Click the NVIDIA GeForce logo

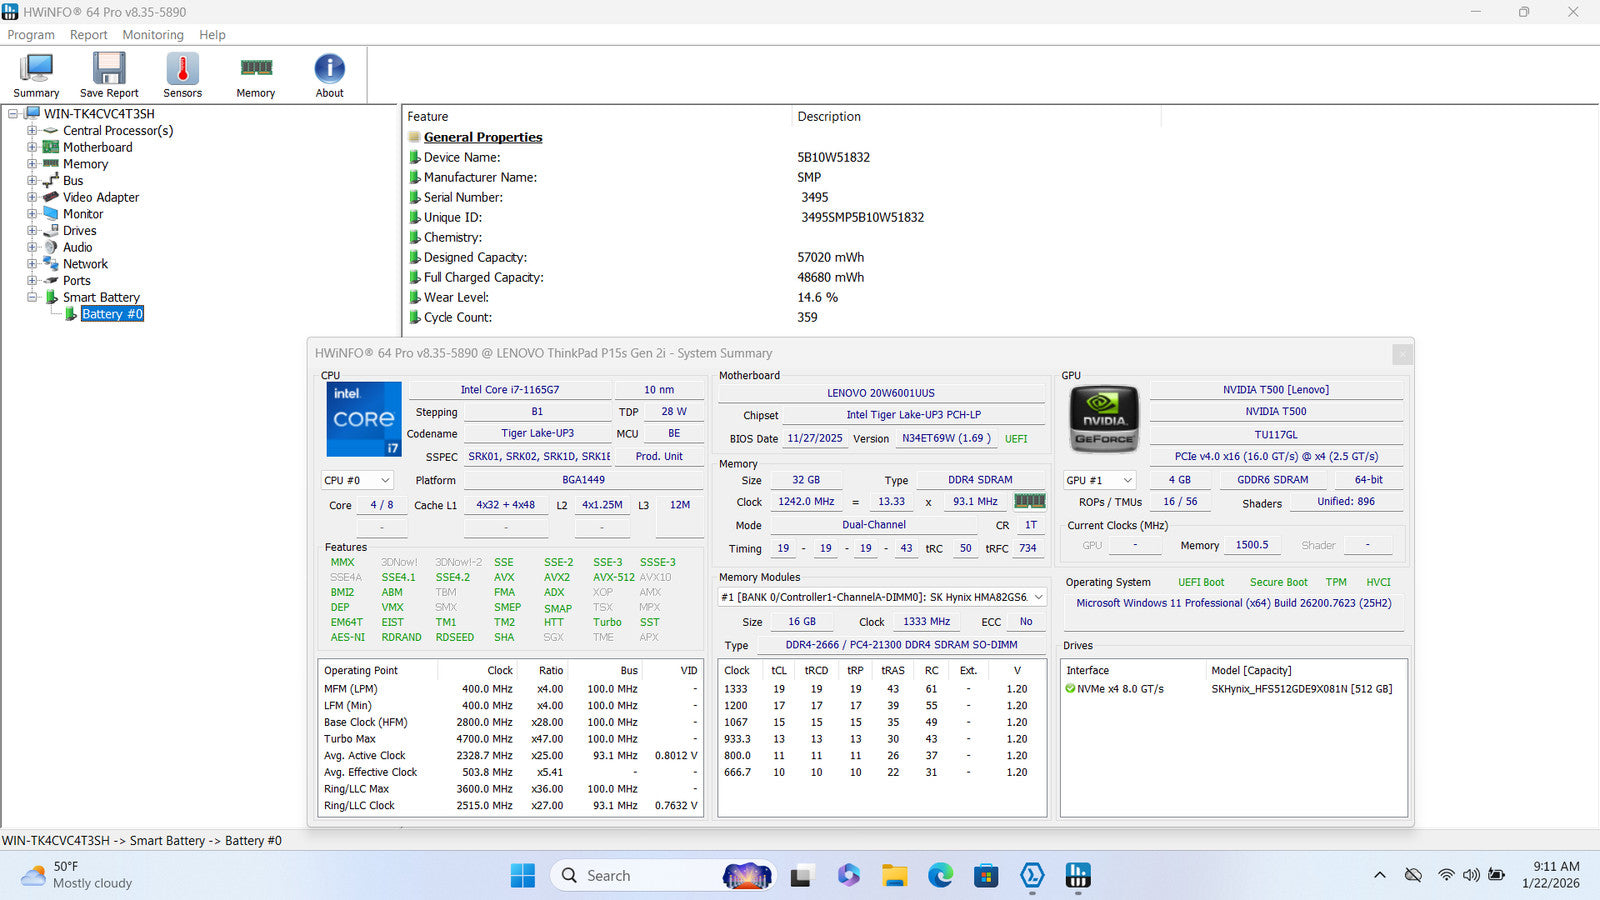point(1104,419)
